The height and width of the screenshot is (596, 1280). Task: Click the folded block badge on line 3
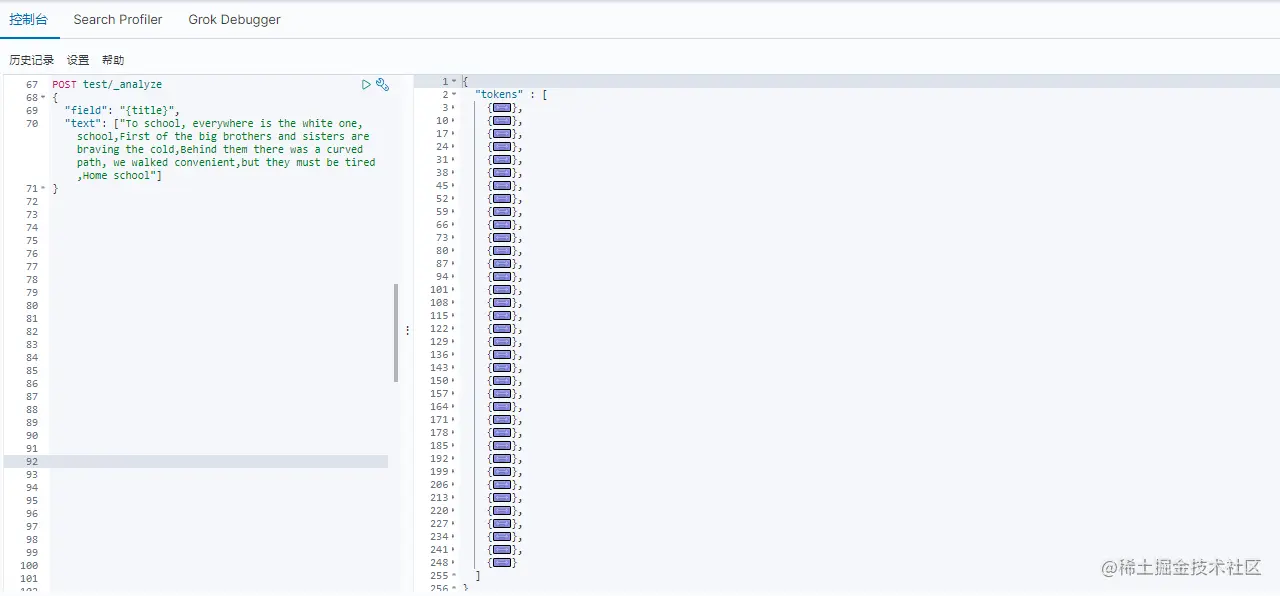(502, 108)
